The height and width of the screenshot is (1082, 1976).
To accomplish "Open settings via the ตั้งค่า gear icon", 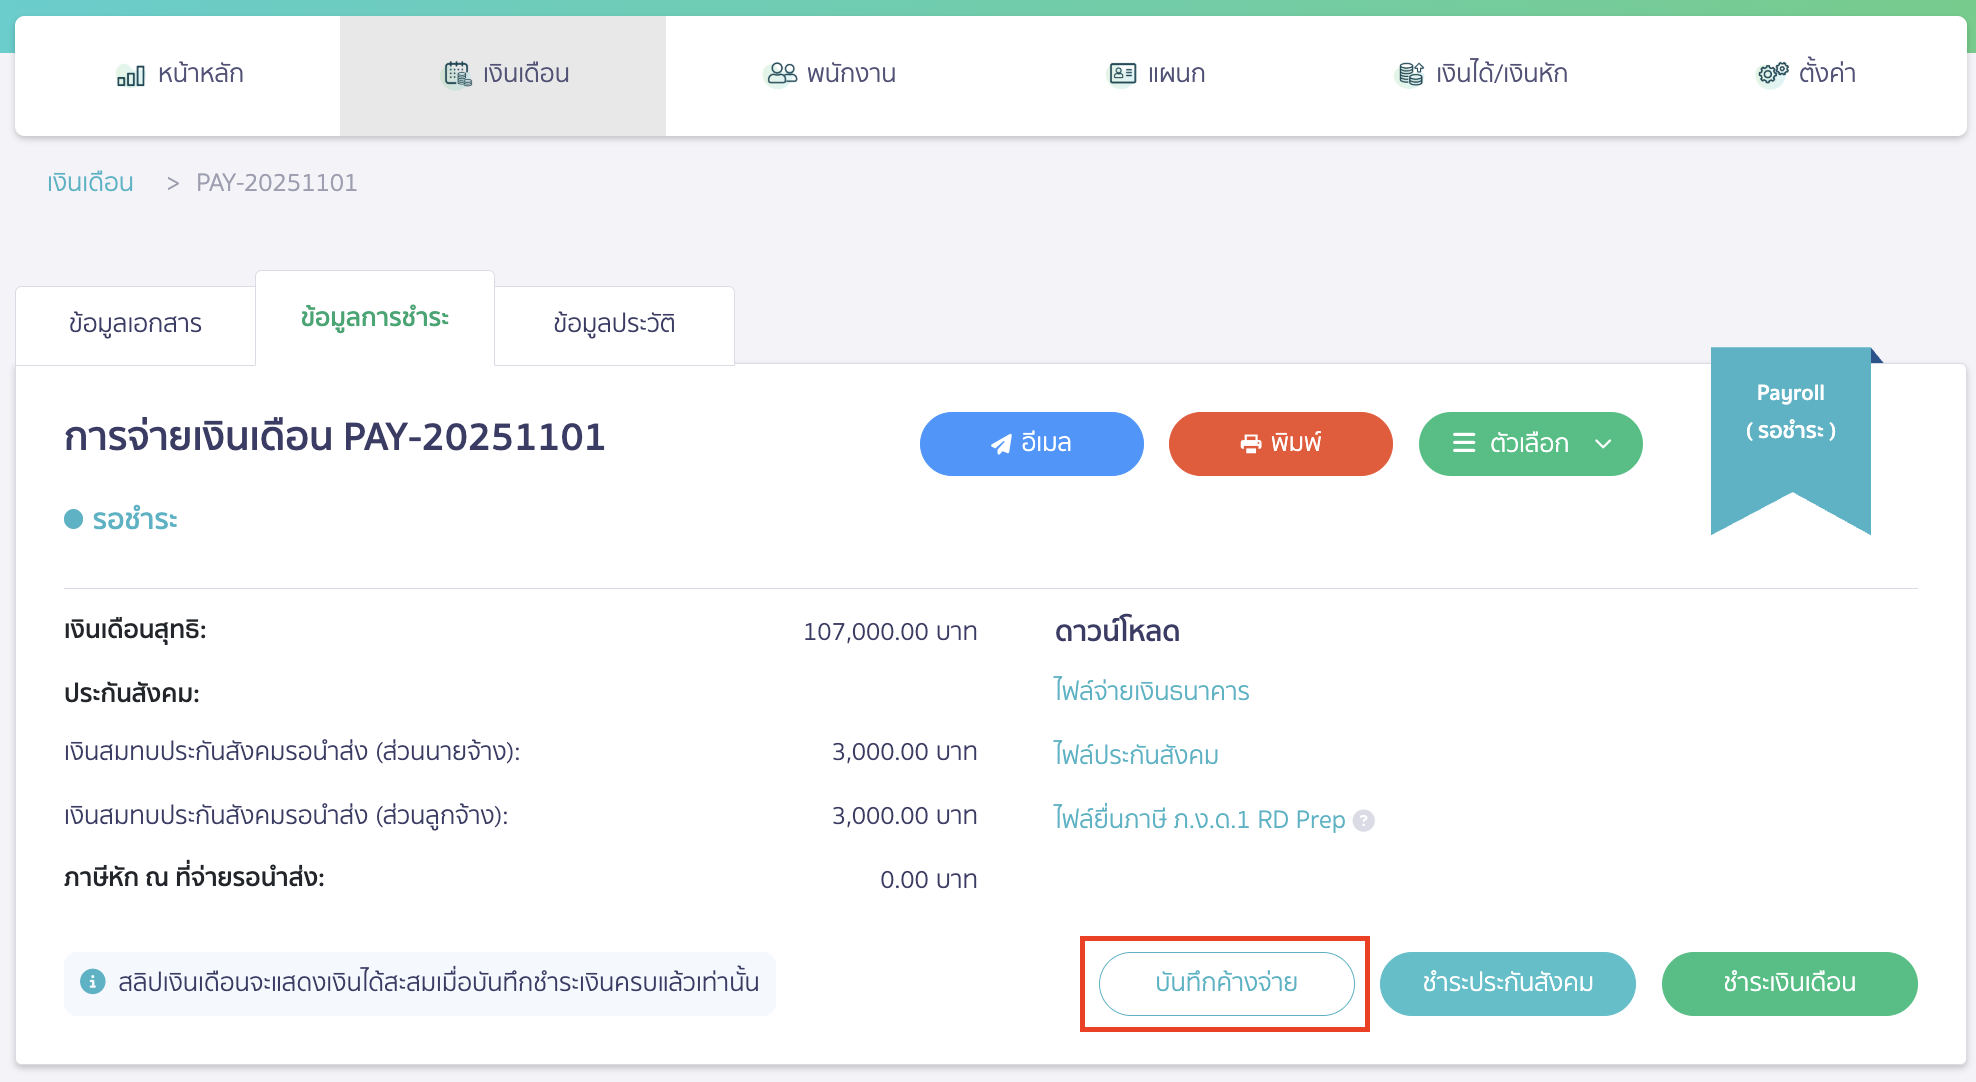I will [1770, 73].
